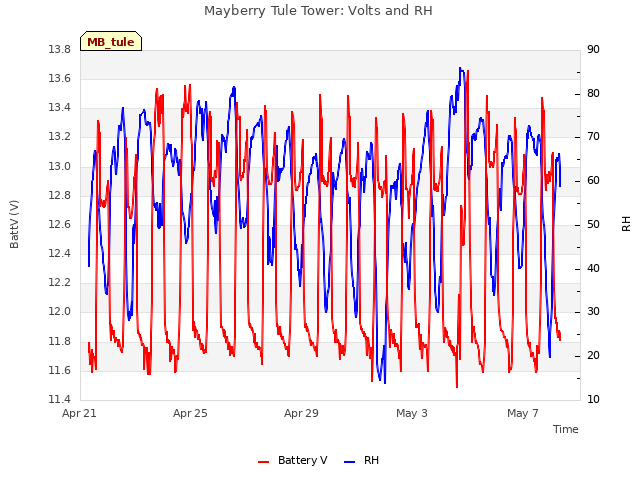Click the RH legend entry
The width and height of the screenshot is (640, 480).
[361, 460]
